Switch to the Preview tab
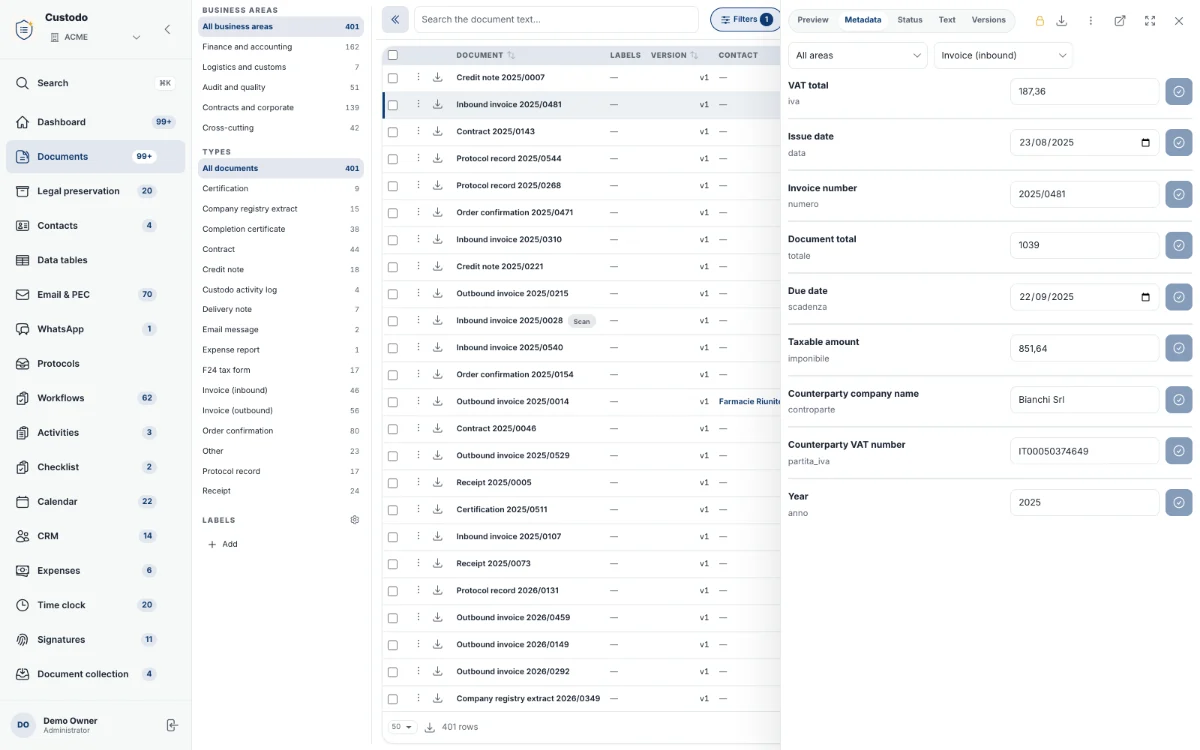 (813, 20)
